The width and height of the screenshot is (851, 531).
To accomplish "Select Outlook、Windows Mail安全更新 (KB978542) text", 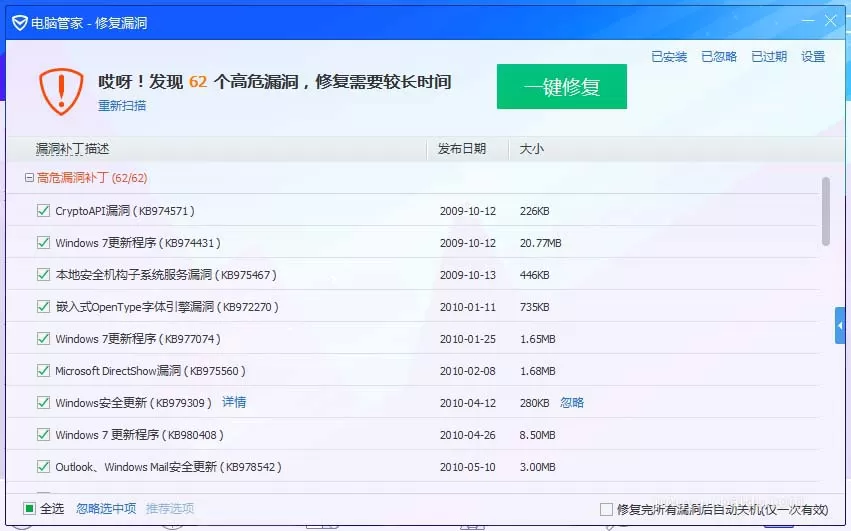I will pos(168,467).
